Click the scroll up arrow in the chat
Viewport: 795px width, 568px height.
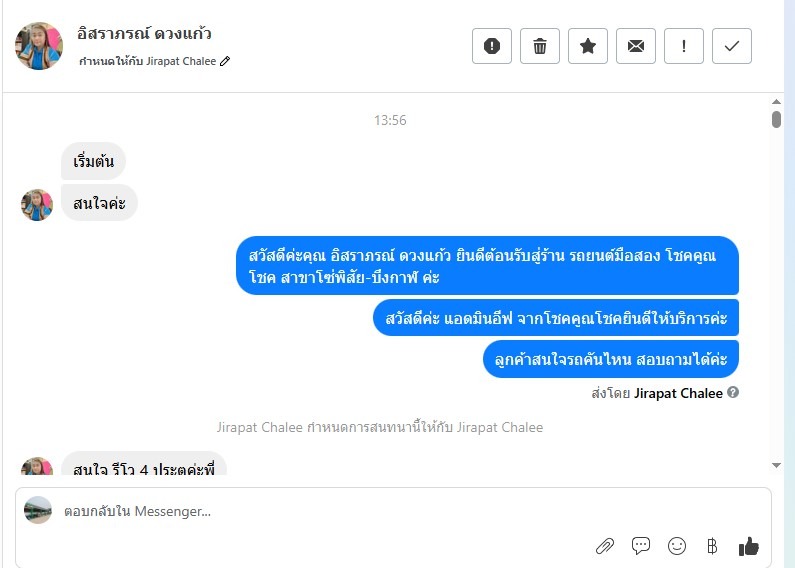776,102
